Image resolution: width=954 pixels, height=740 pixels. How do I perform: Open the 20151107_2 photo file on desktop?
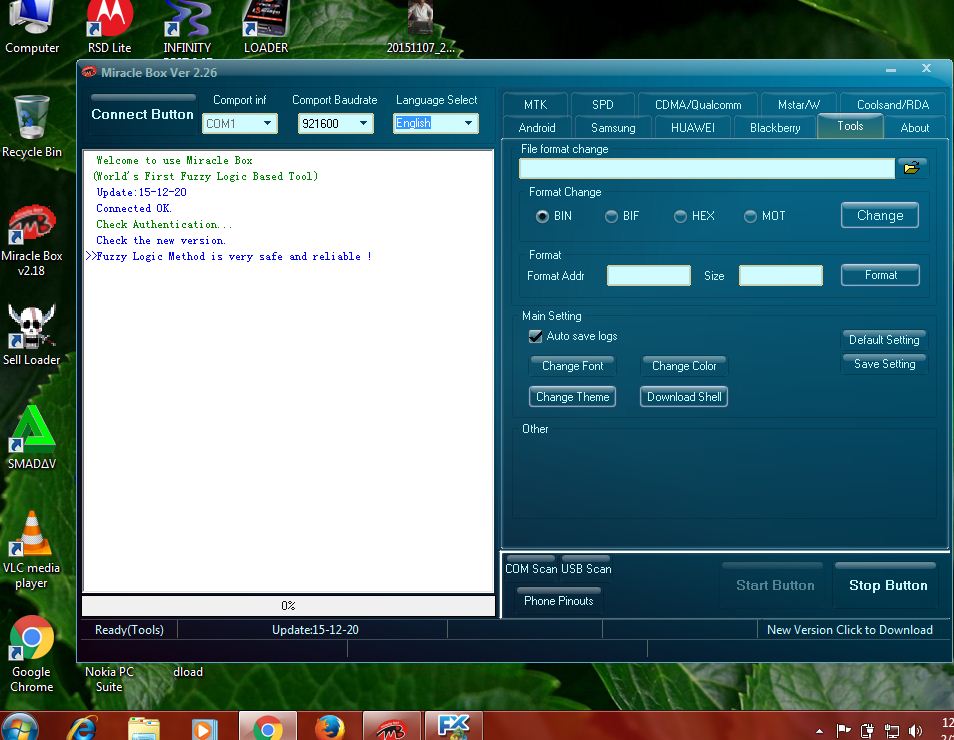click(x=420, y=27)
